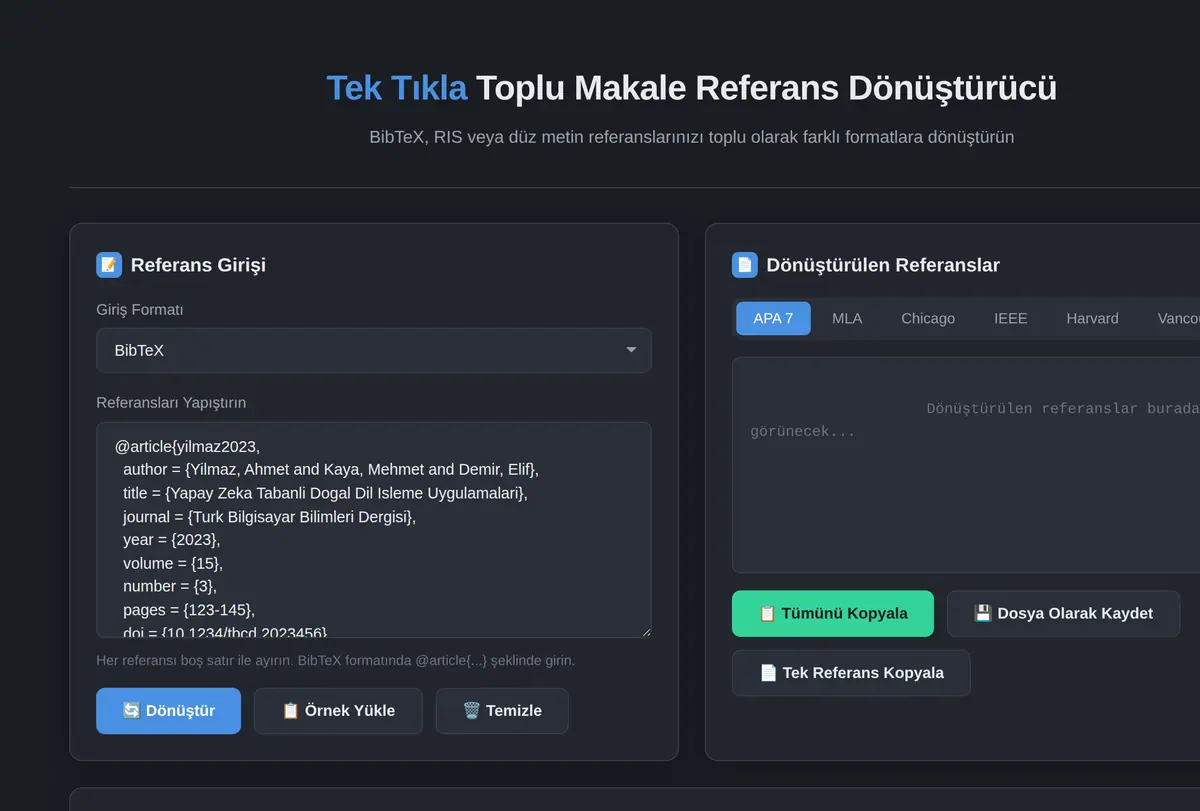
Task: Copy all with Tümünü Kopyala button
Action: (833, 613)
